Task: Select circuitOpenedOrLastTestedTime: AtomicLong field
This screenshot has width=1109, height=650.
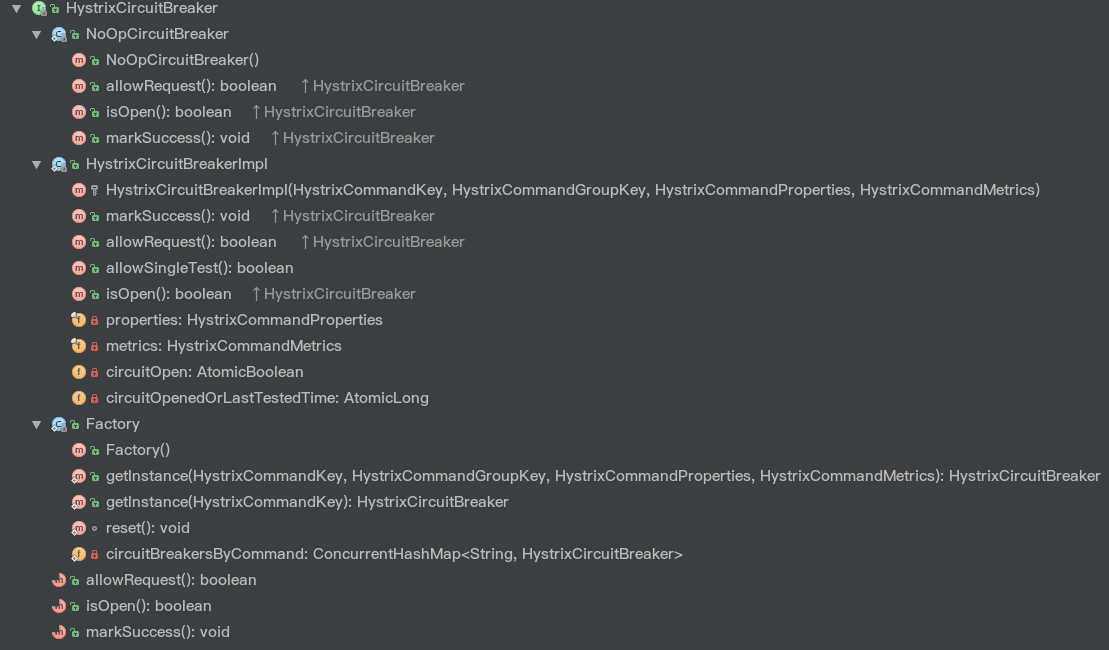Action: [x=267, y=398]
